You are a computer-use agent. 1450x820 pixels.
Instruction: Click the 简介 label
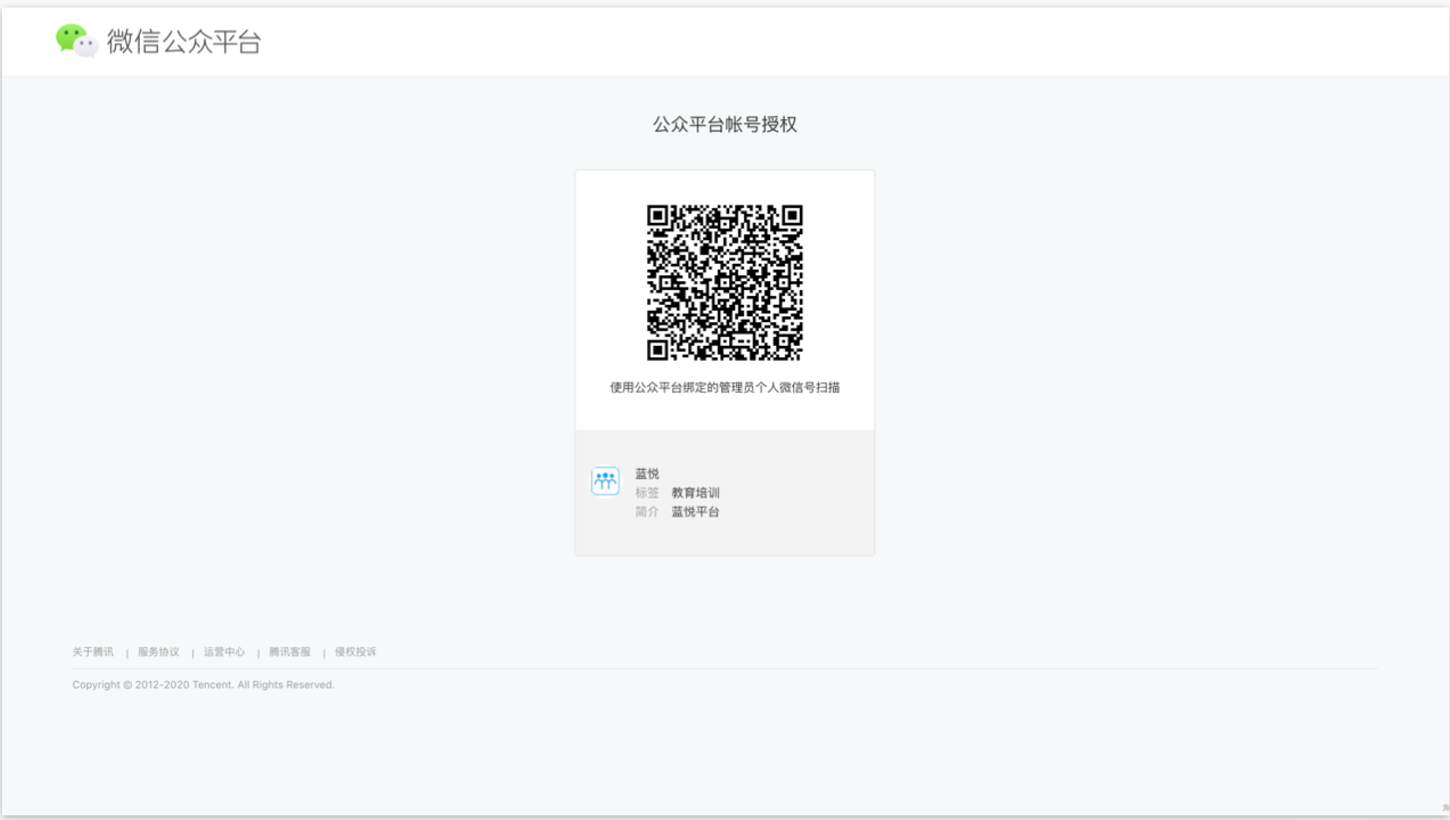647,512
